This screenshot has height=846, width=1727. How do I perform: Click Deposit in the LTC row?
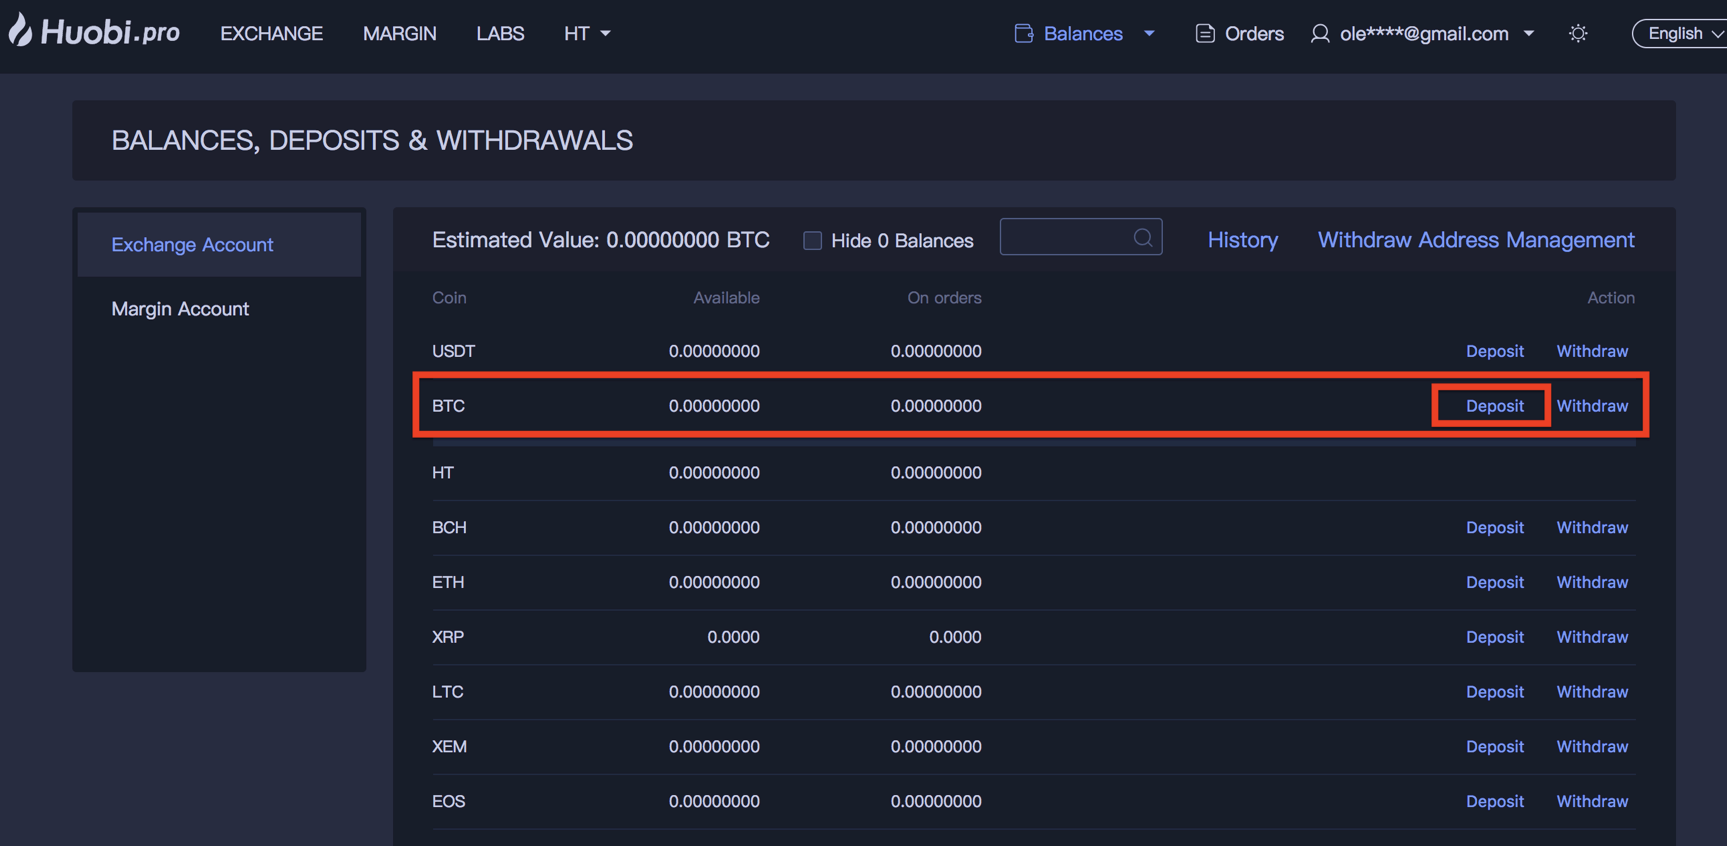[1495, 692]
